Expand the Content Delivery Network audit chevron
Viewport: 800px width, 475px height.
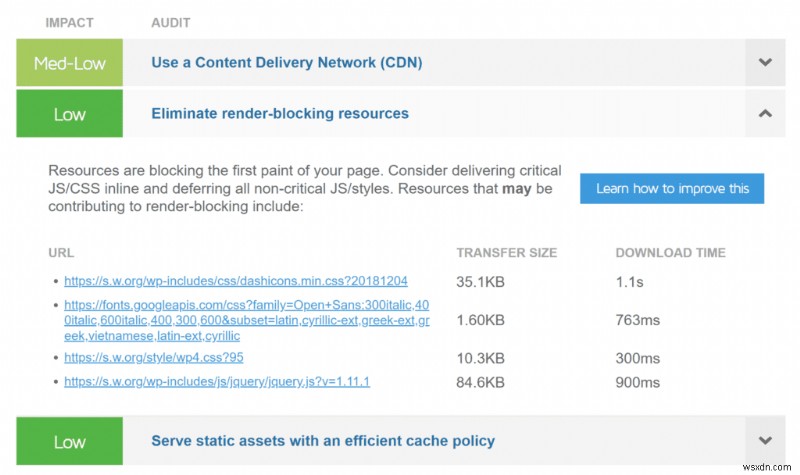(765, 62)
